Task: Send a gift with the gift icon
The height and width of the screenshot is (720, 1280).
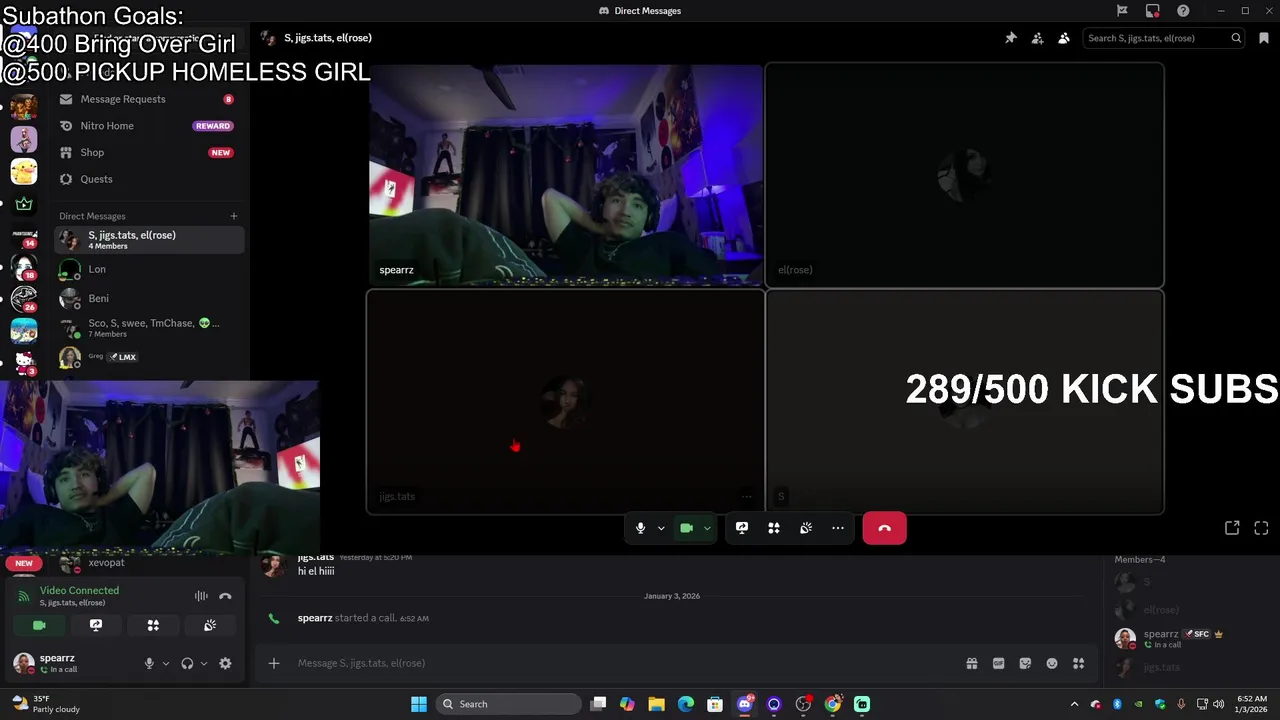Action: coord(971,663)
